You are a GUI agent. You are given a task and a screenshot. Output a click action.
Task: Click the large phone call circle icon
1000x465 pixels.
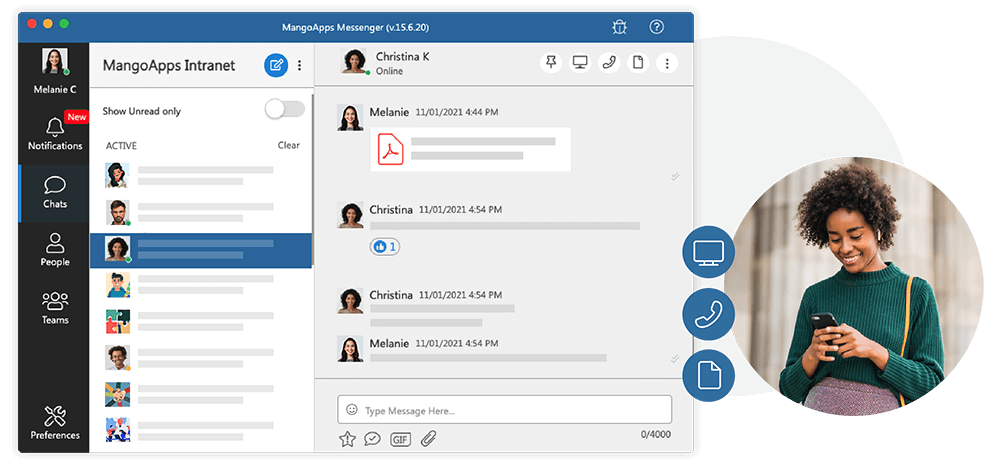coord(709,314)
